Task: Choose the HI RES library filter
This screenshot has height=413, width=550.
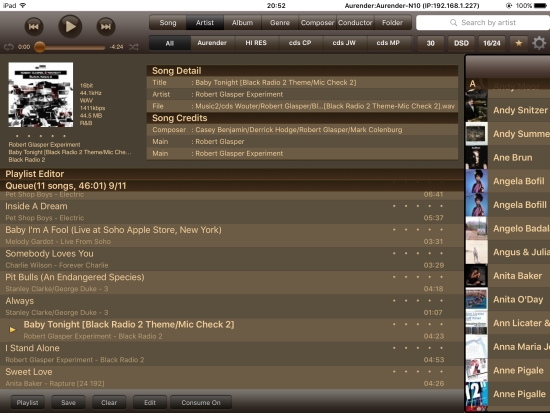Action: click(x=256, y=43)
